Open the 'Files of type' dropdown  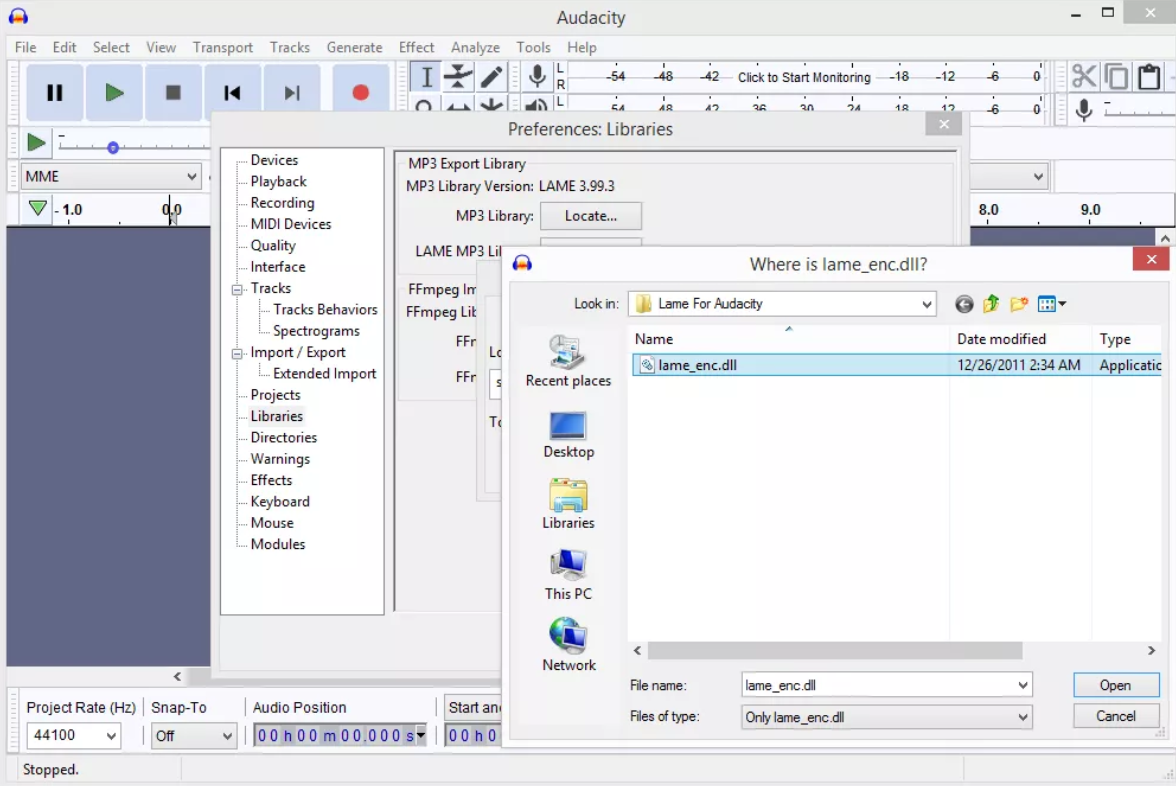[x=1022, y=717]
